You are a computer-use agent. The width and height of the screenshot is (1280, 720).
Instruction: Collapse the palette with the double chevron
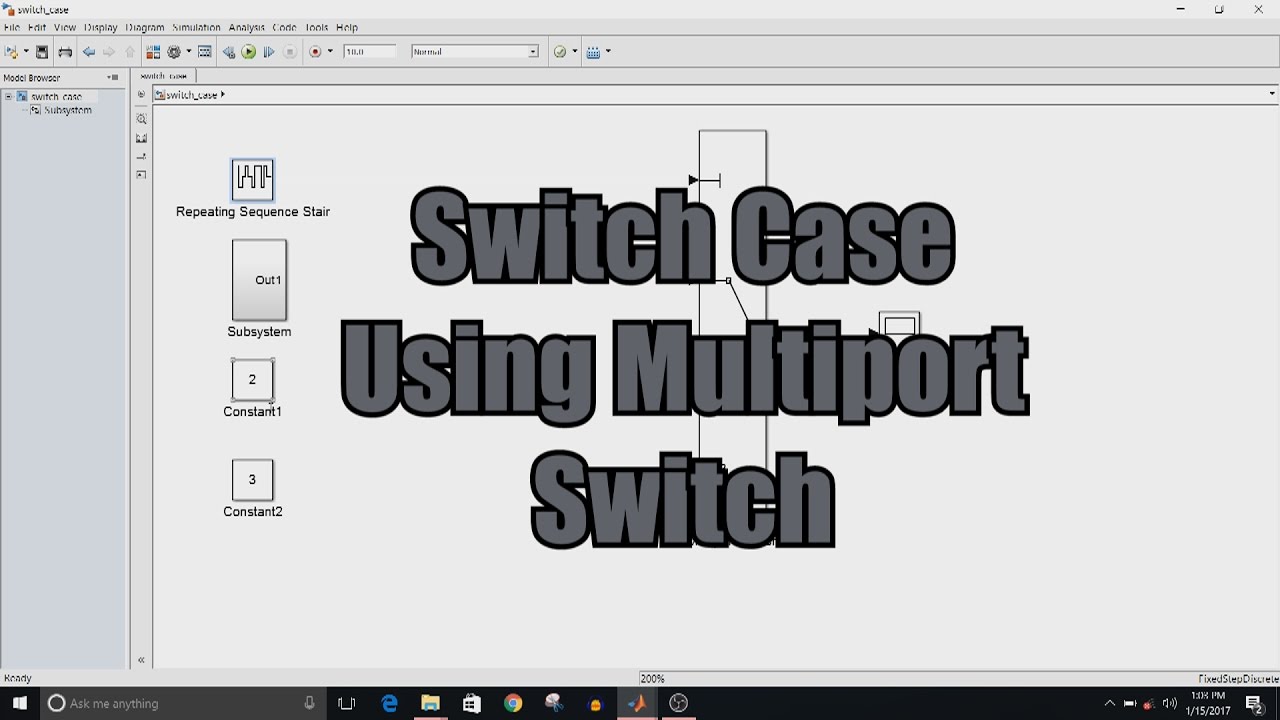tap(141, 660)
